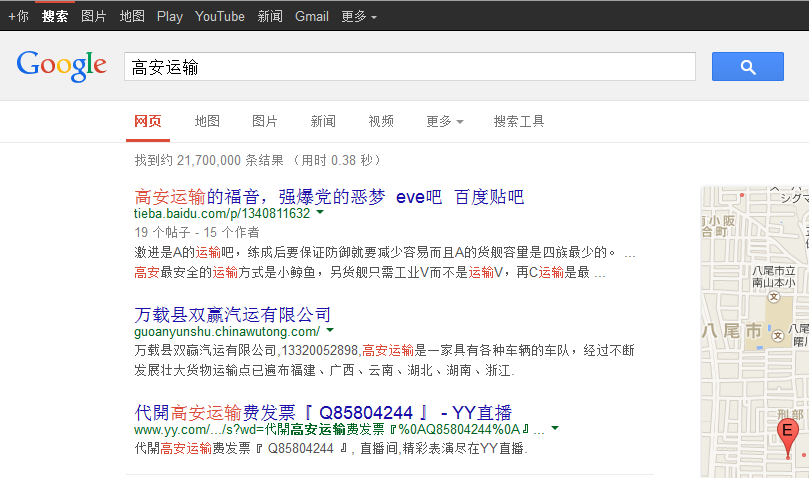
Task: Open green arrow beside guoanyunshu.chinawutong.com URL
Action: (330, 330)
